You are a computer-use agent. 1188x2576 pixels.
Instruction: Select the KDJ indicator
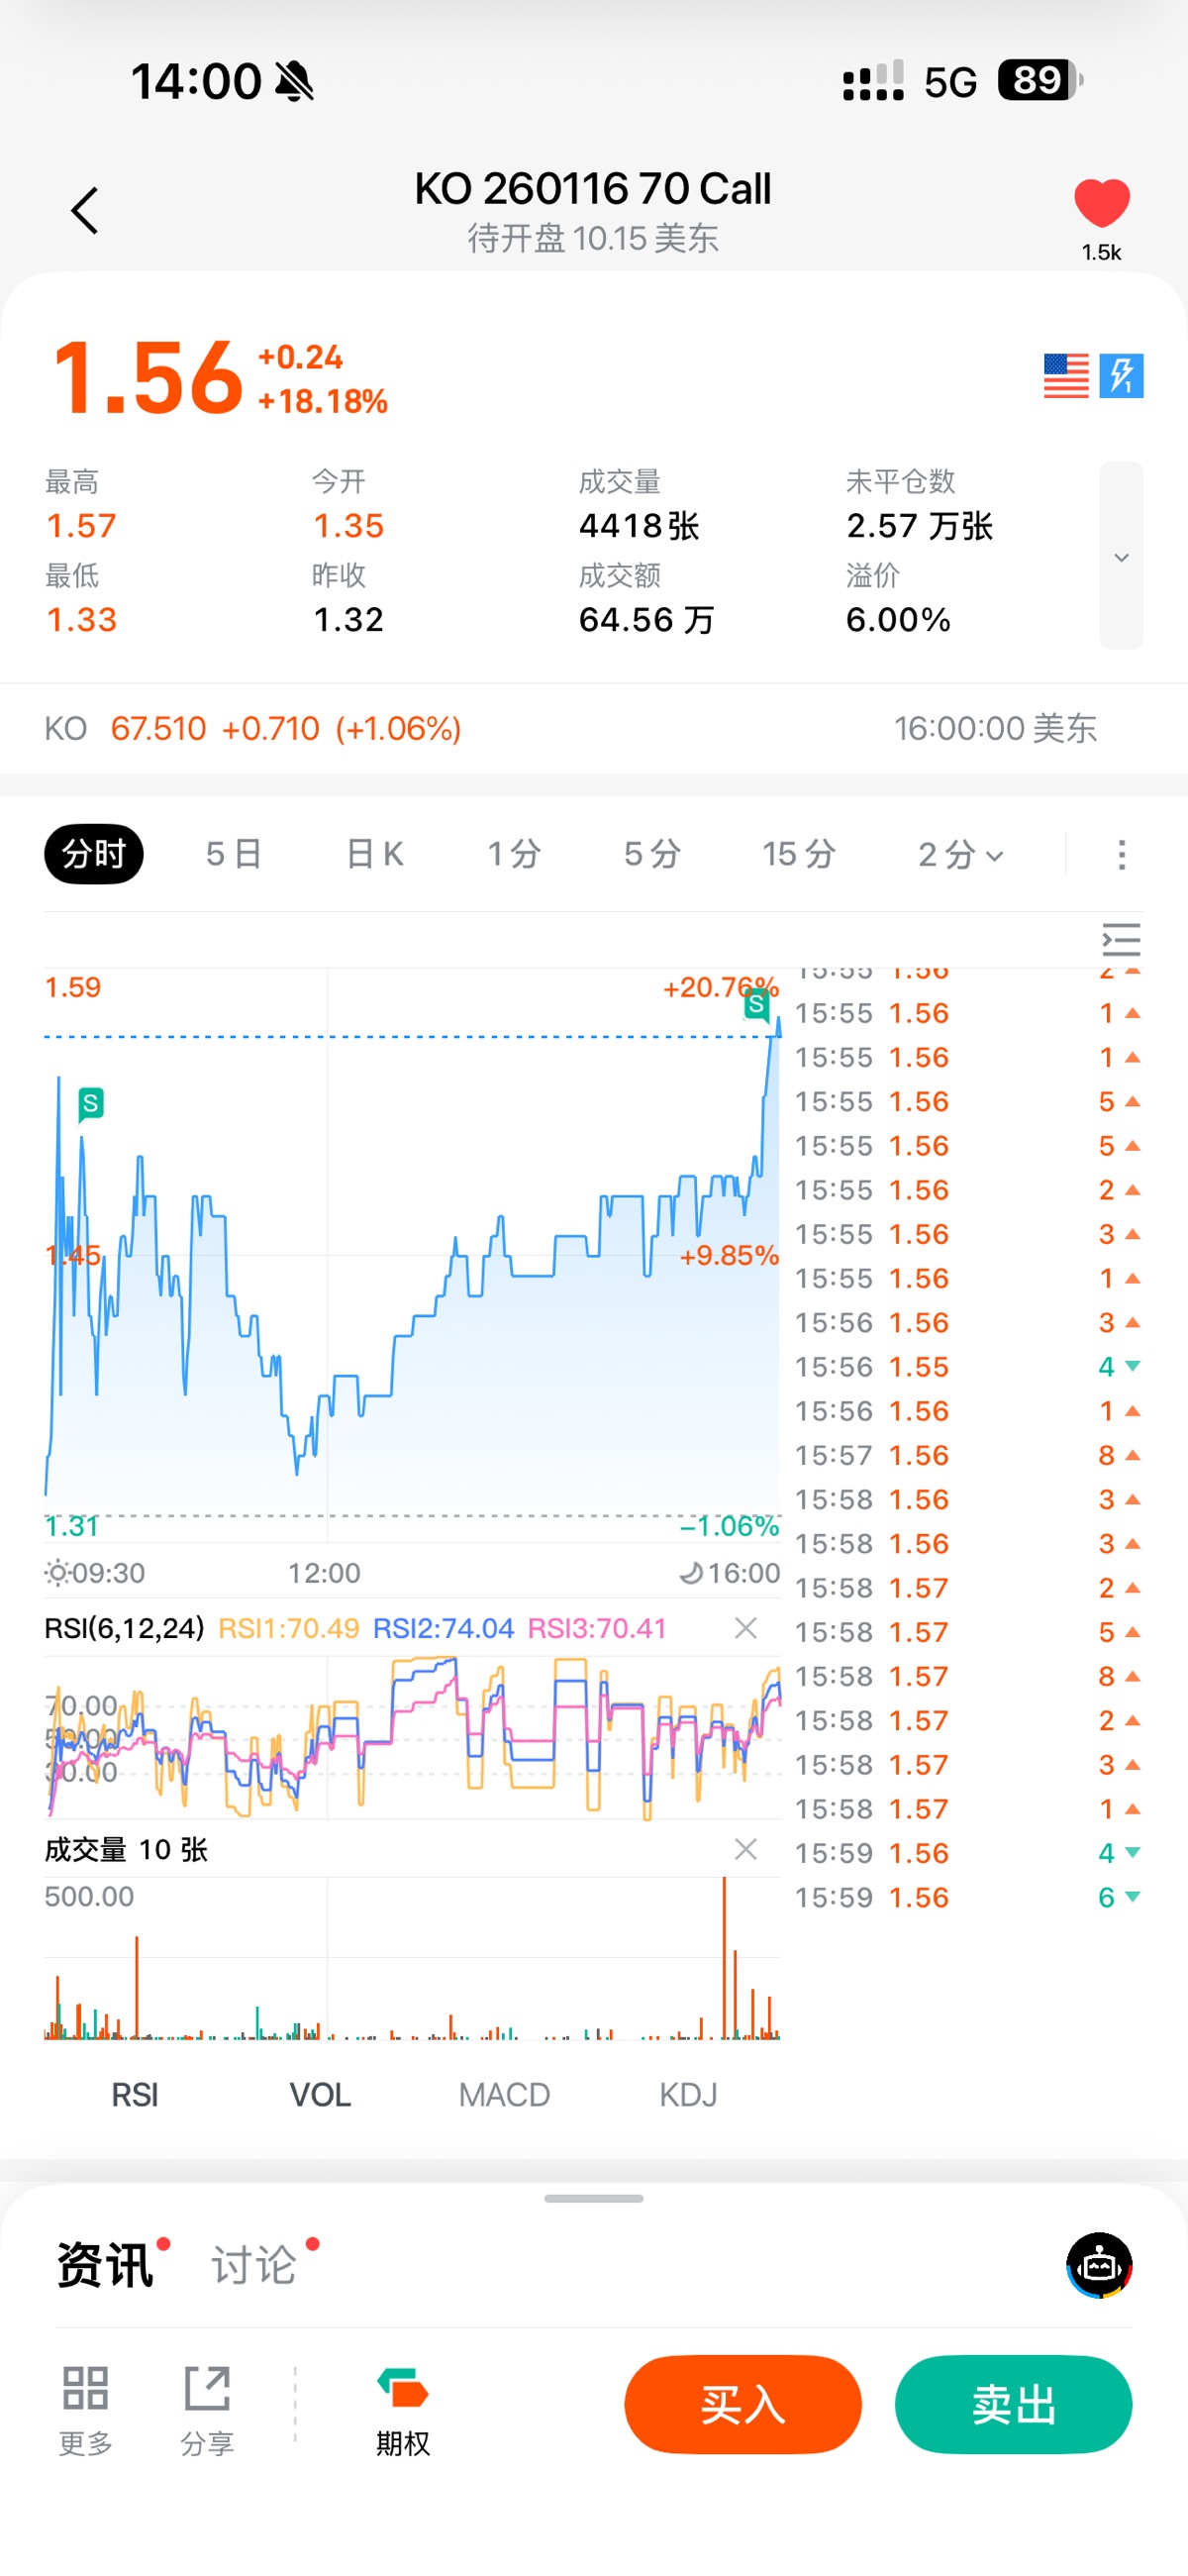[688, 2094]
